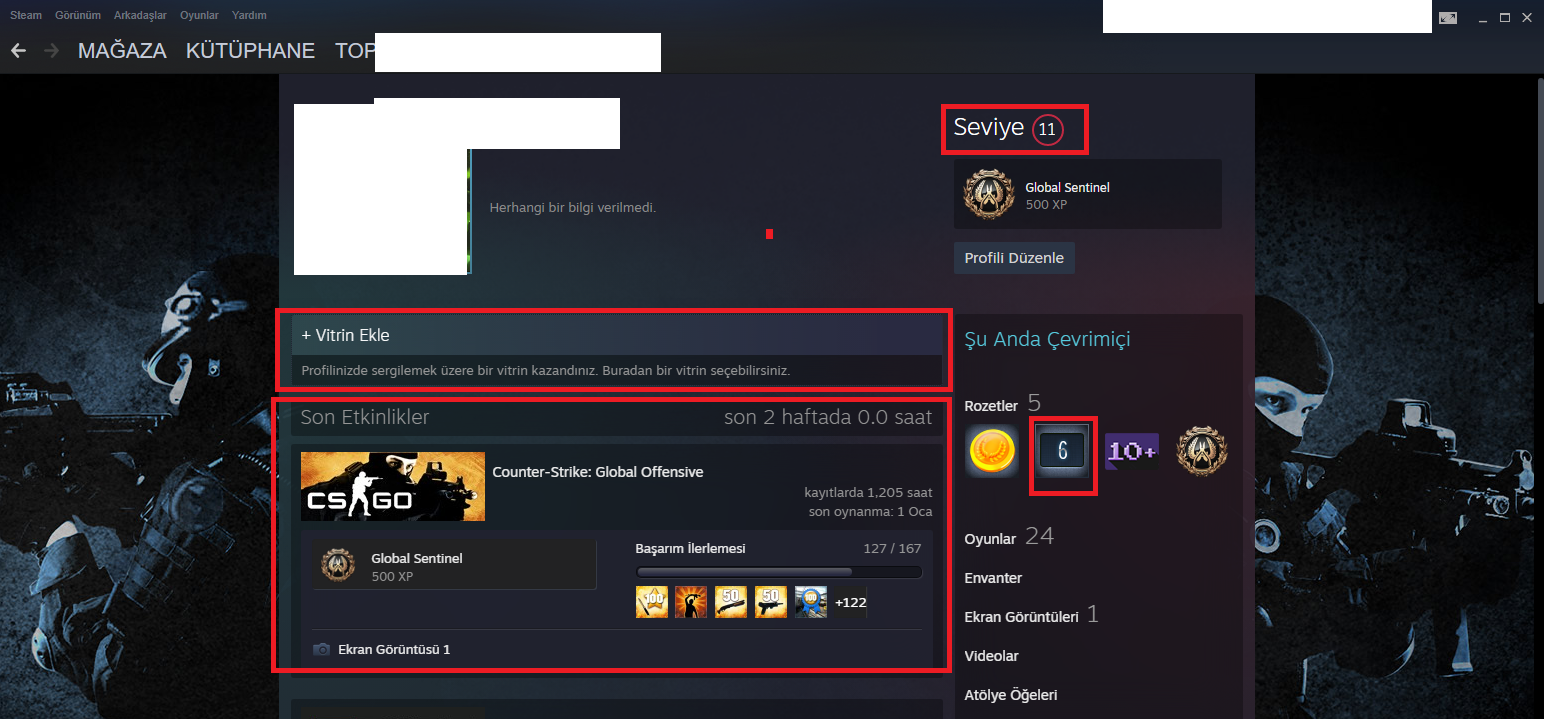Click the back navigation arrow
1544x719 pixels.
[x=17, y=50]
